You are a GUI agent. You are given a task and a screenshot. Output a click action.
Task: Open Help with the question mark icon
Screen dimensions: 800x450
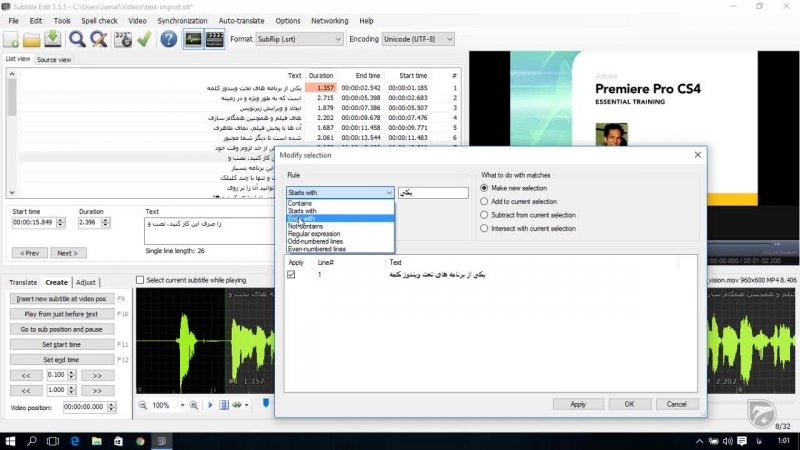click(169, 39)
